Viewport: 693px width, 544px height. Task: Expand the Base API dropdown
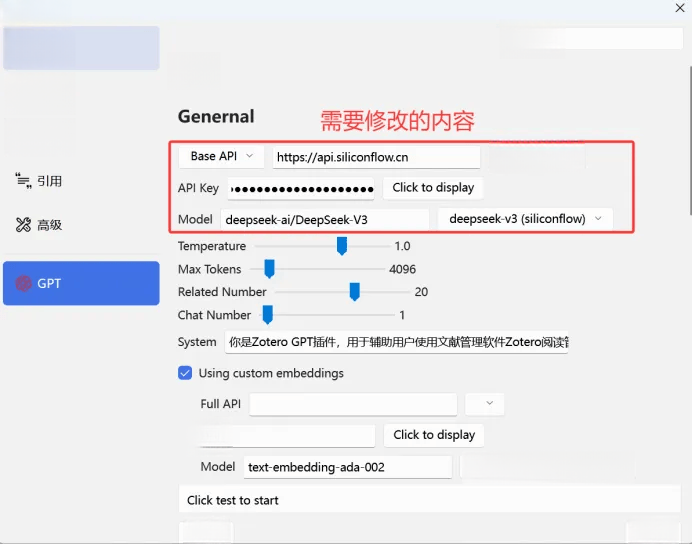221,156
